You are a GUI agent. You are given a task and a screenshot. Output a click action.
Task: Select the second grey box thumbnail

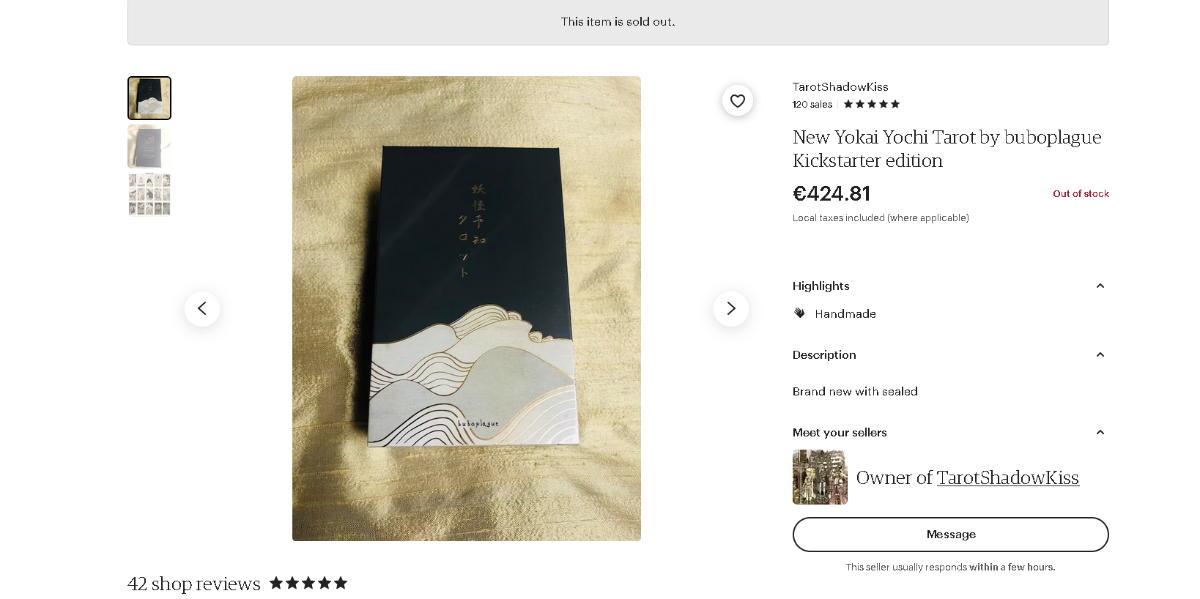pos(149,146)
